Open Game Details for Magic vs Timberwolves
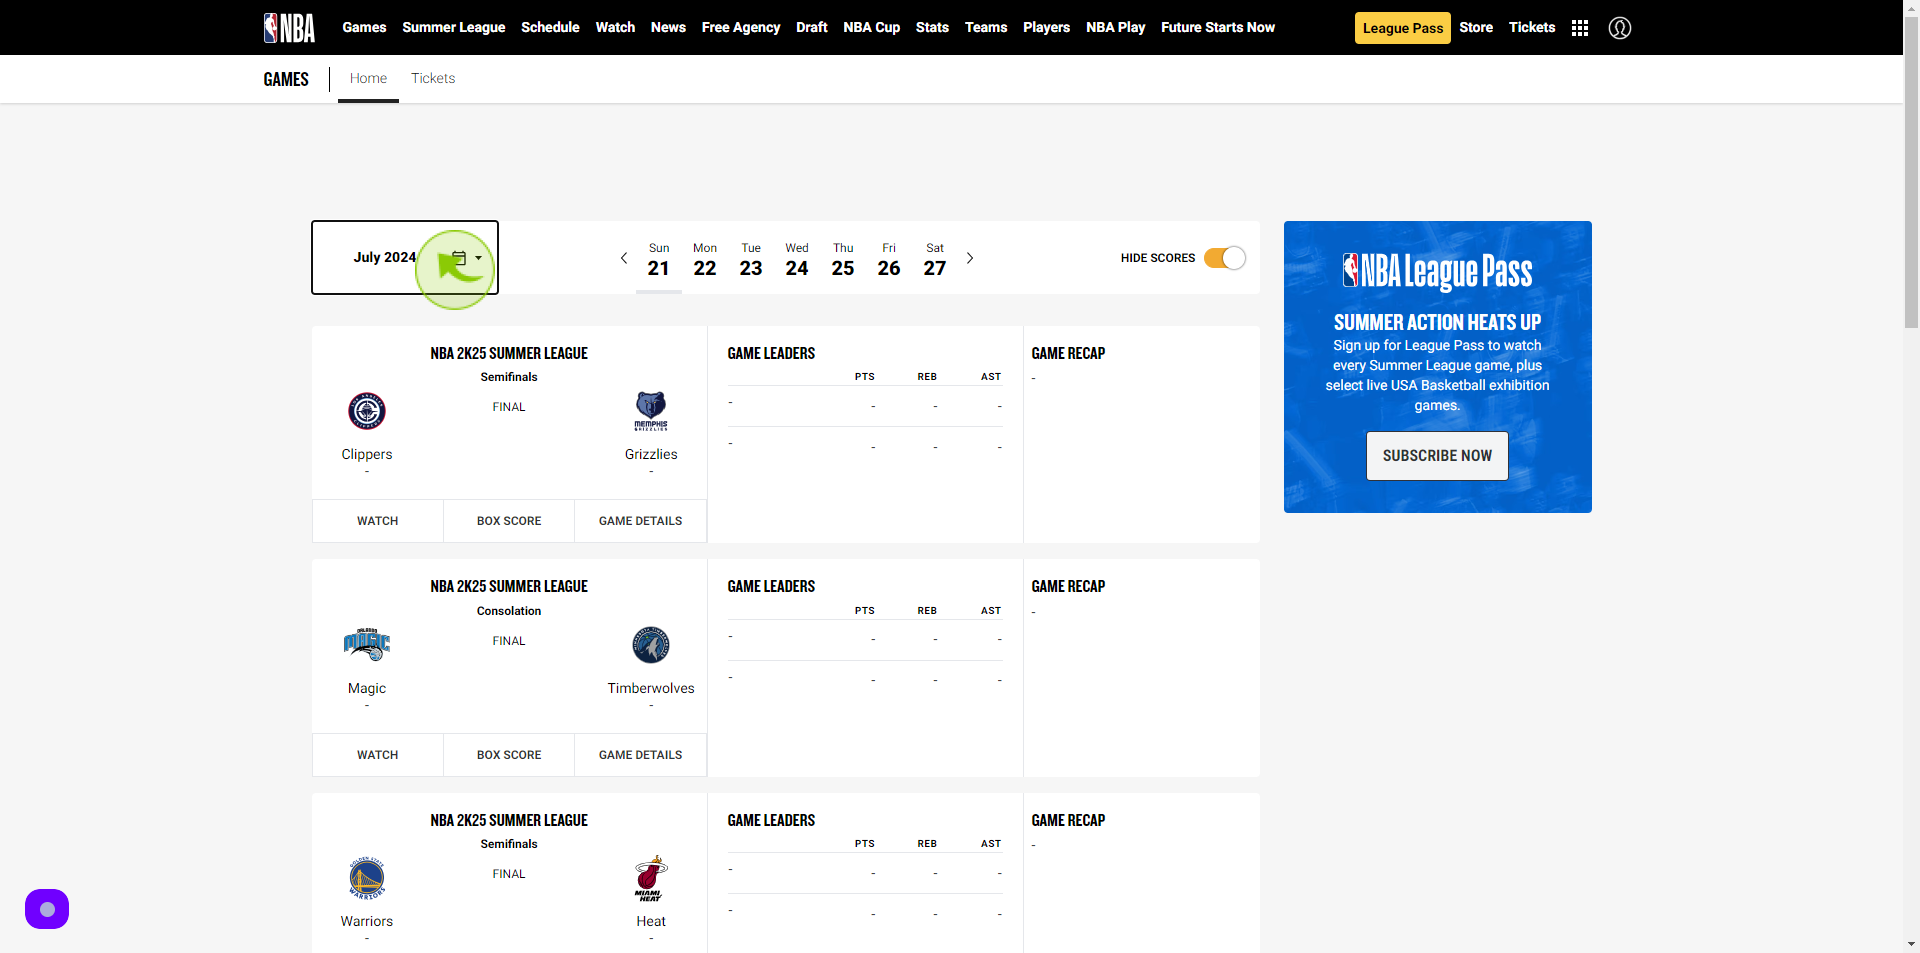This screenshot has width=1920, height=953. pyautogui.click(x=641, y=755)
